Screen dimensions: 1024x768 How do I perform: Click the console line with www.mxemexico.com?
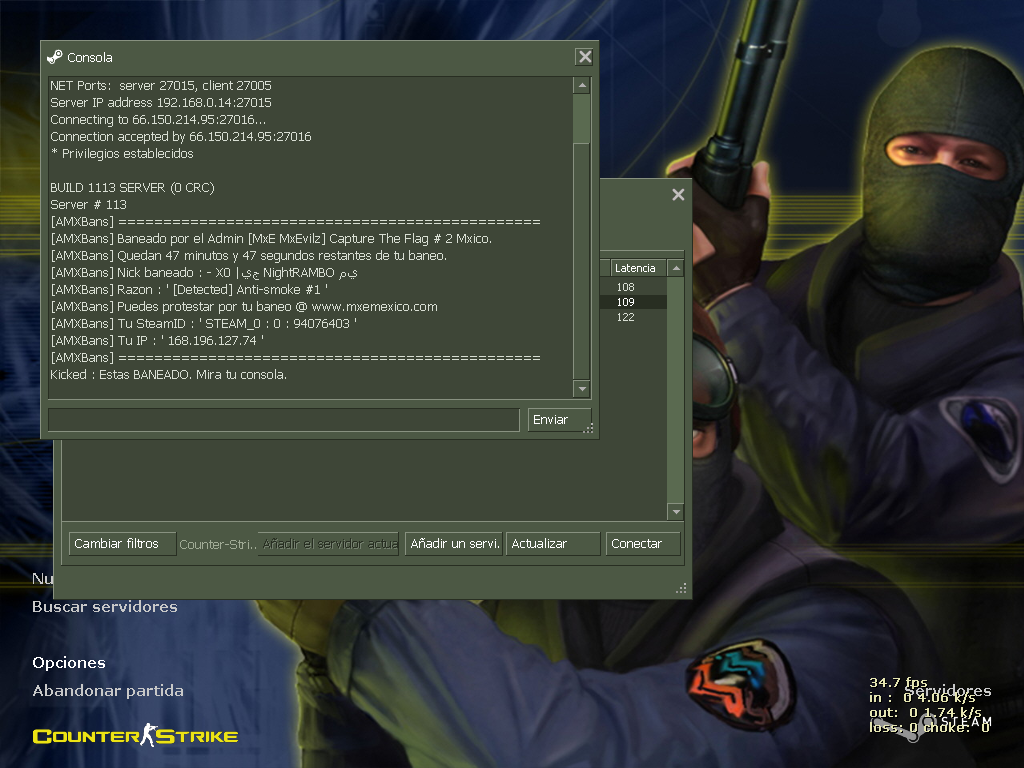coord(244,307)
